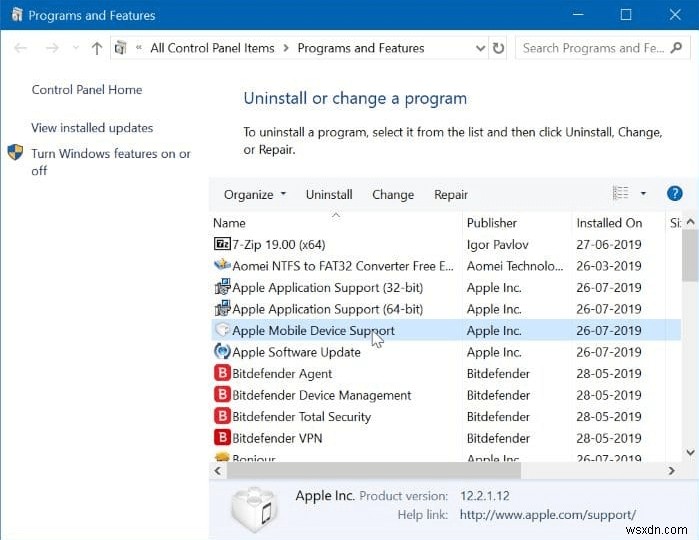
Task: Click the Apple Application Support (64-bit) icon
Action: click(222, 309)
